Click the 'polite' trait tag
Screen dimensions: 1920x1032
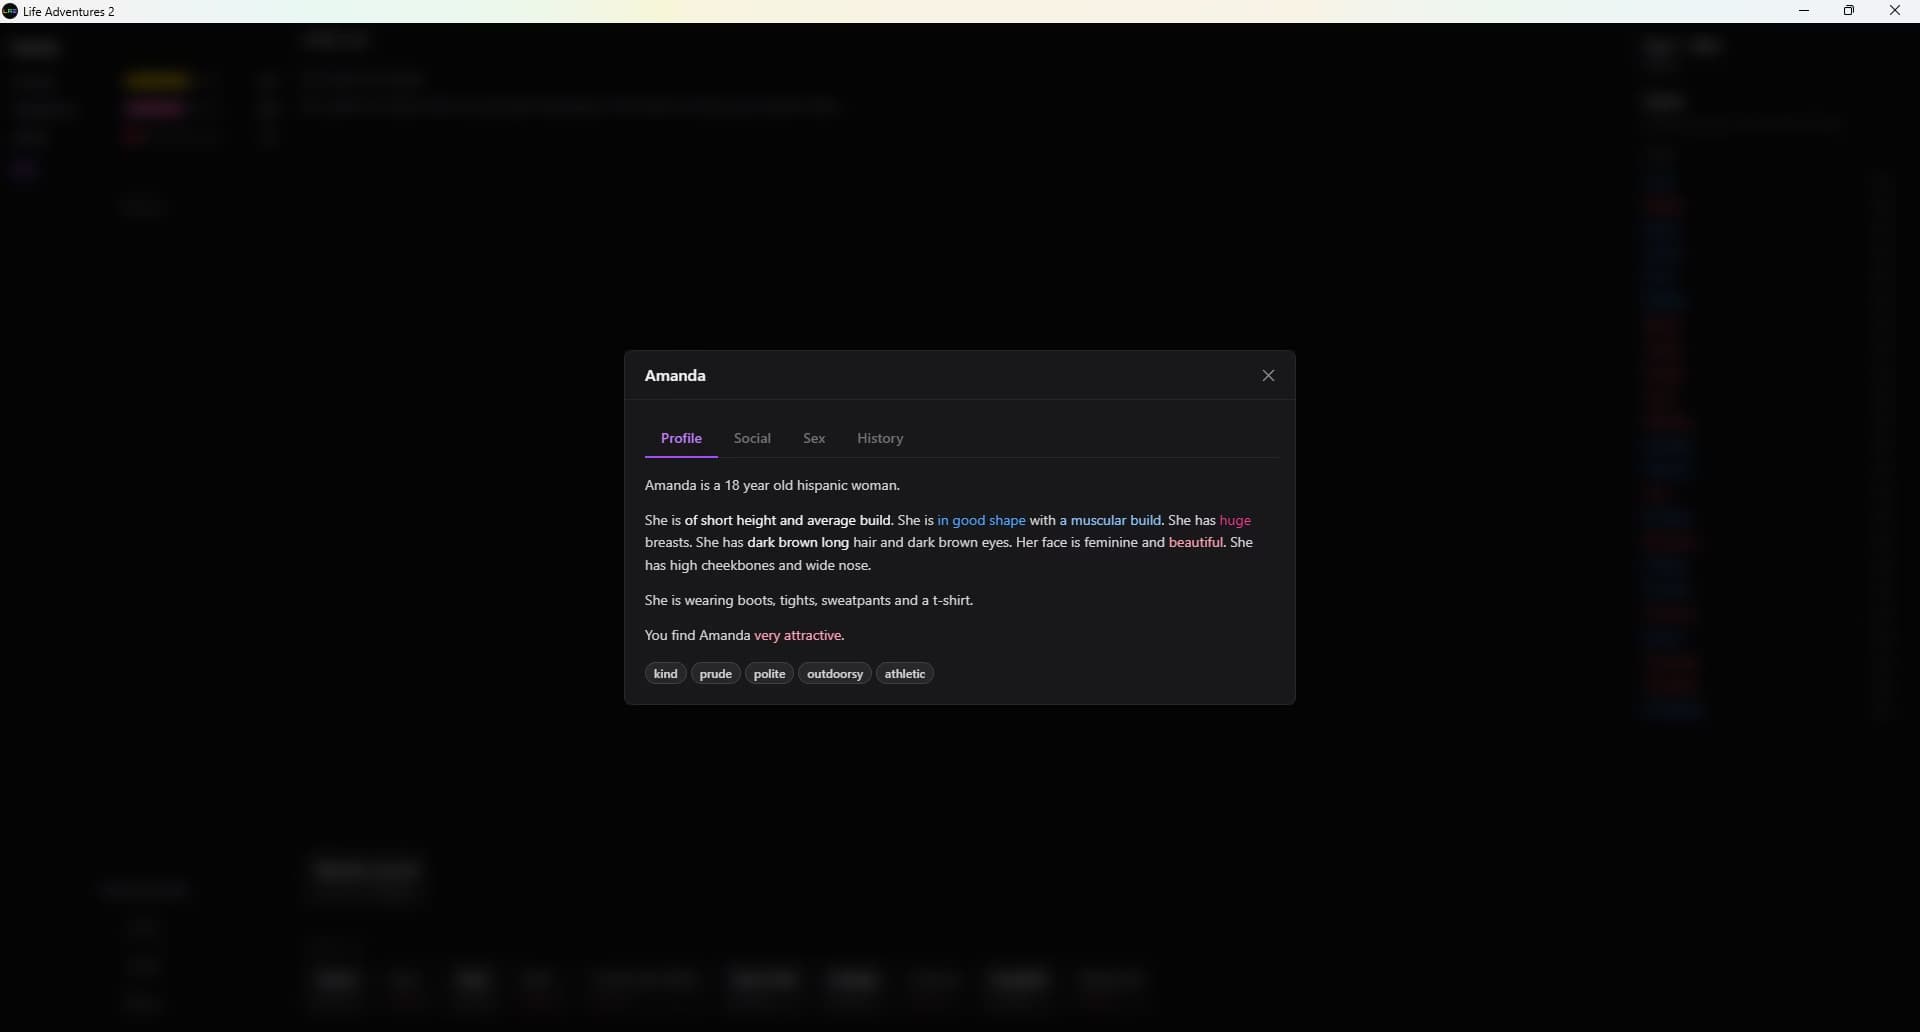click(x=769, y=674)
